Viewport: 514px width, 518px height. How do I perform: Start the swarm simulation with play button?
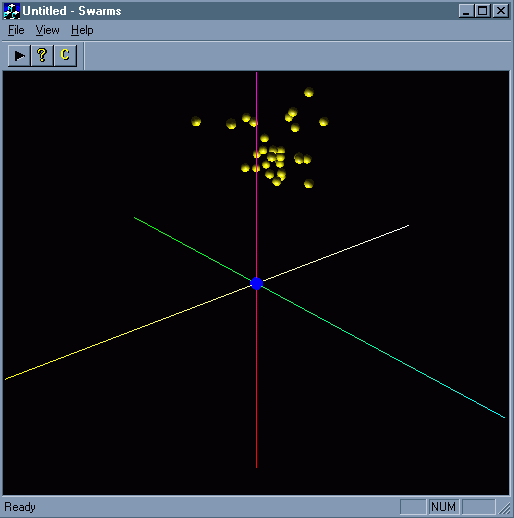point(19,55)
